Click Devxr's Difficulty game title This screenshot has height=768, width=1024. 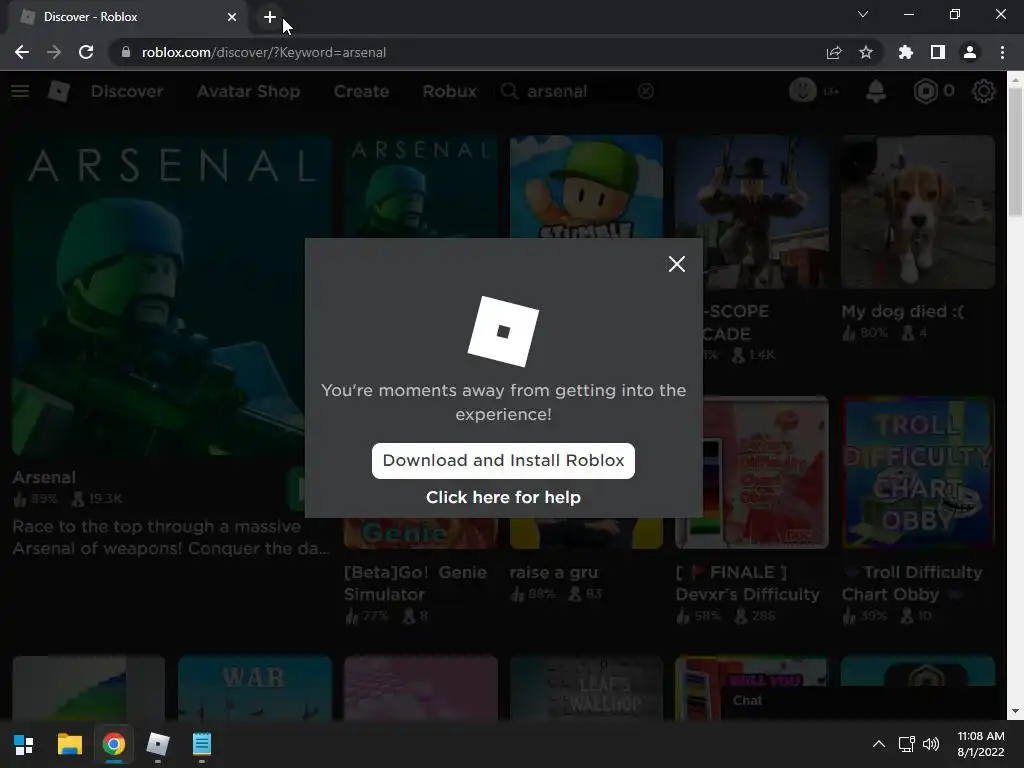coord(748,583)
